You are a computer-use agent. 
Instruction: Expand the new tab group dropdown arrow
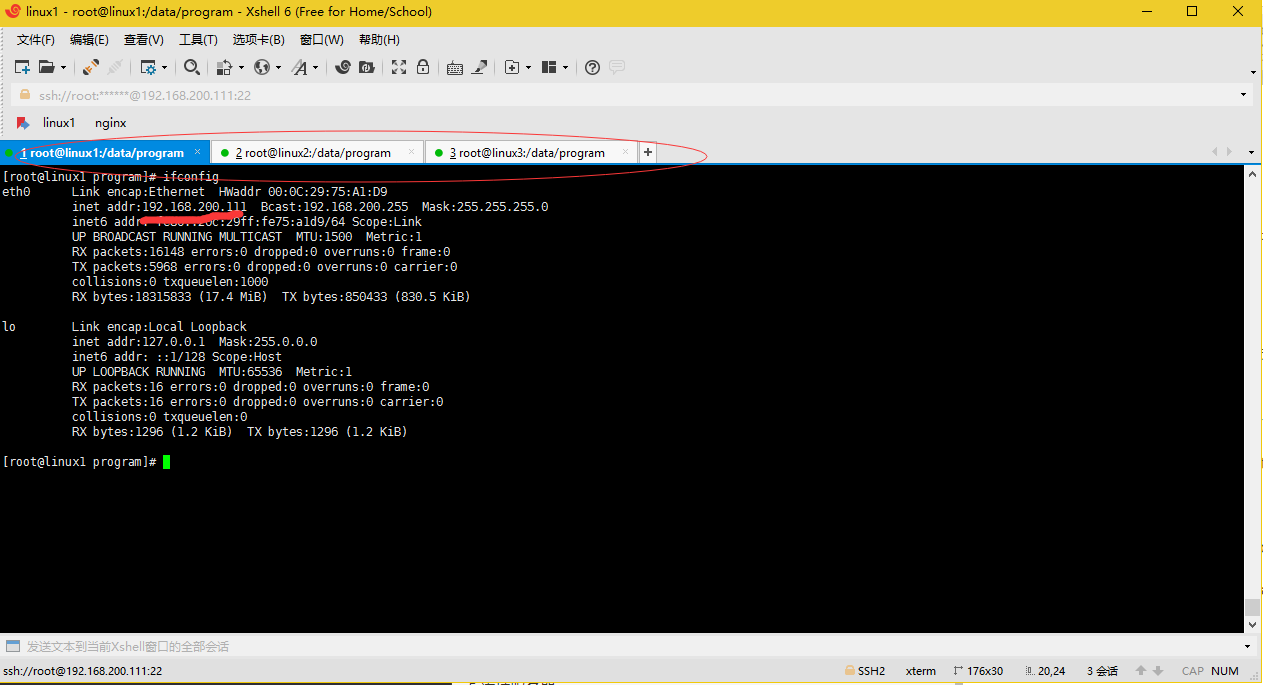coord(528,68)
